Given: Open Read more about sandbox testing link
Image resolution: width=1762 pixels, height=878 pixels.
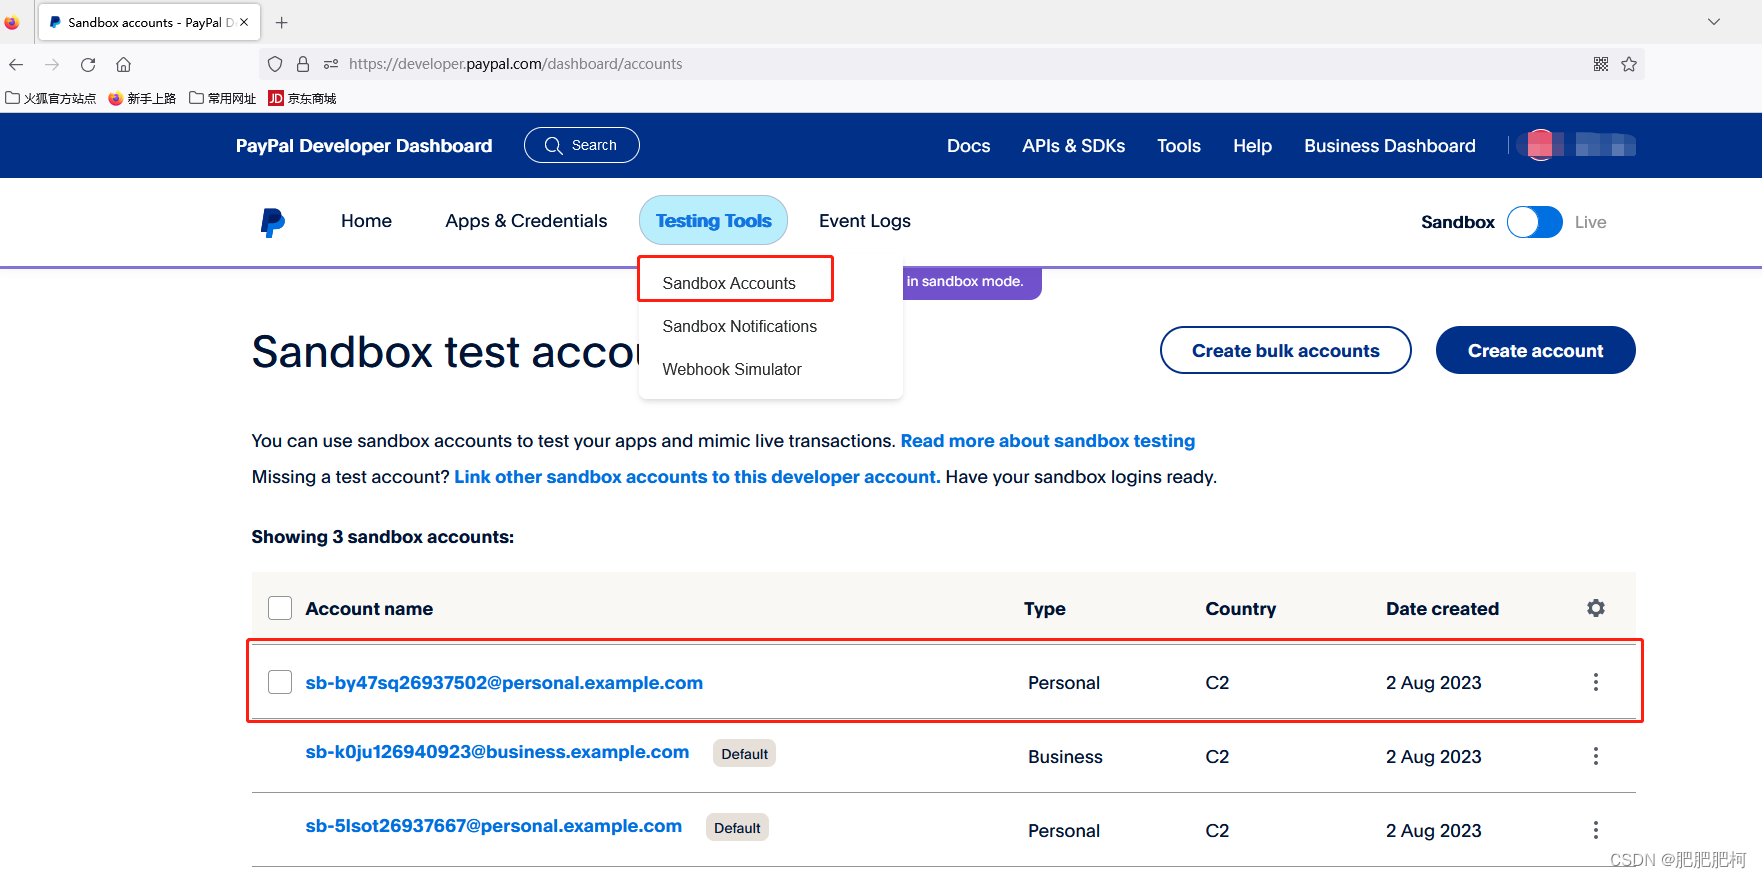Looking at the screenshot, I should click(x=1048, y=441).
